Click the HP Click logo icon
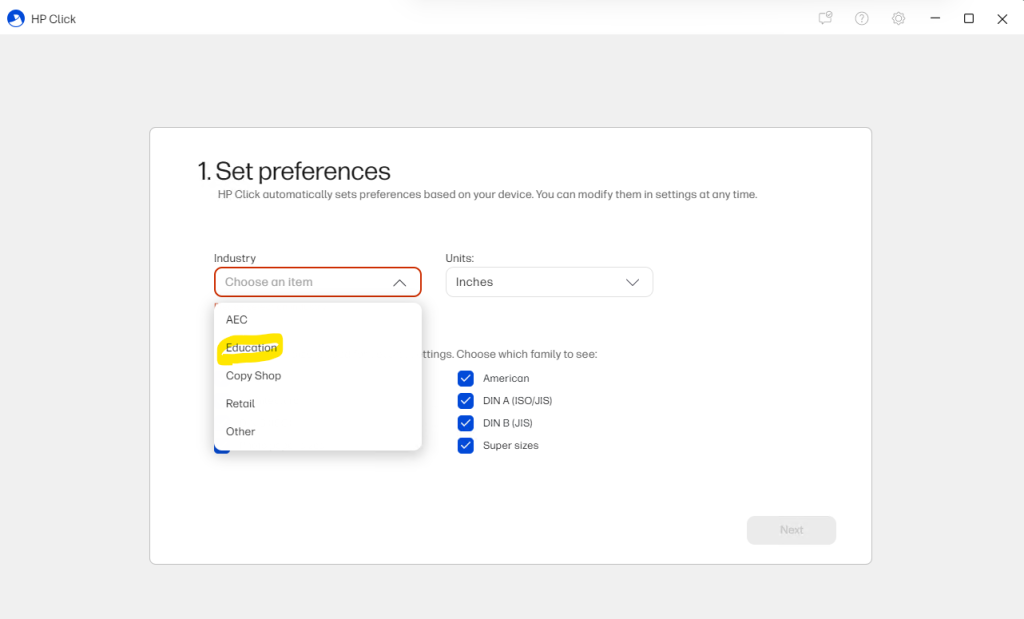Viewport: 1024px width, 619px height. click(x=16, y=18)
